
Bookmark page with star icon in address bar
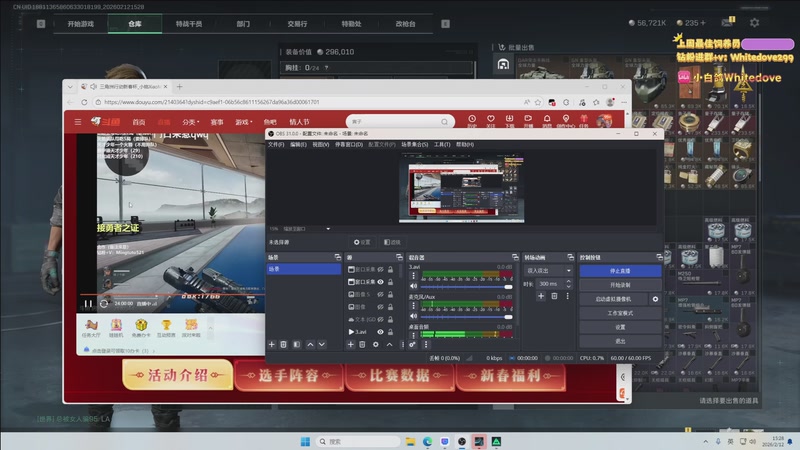coord(538,102)
